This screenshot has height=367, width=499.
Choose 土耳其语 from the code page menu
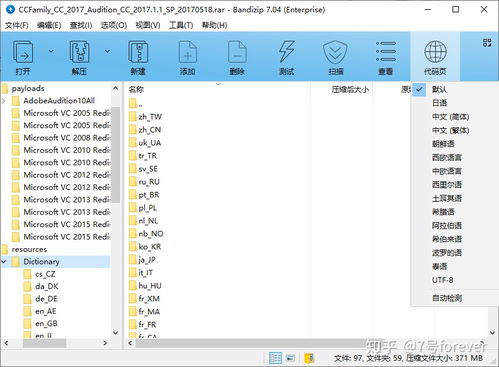[447, 198]
